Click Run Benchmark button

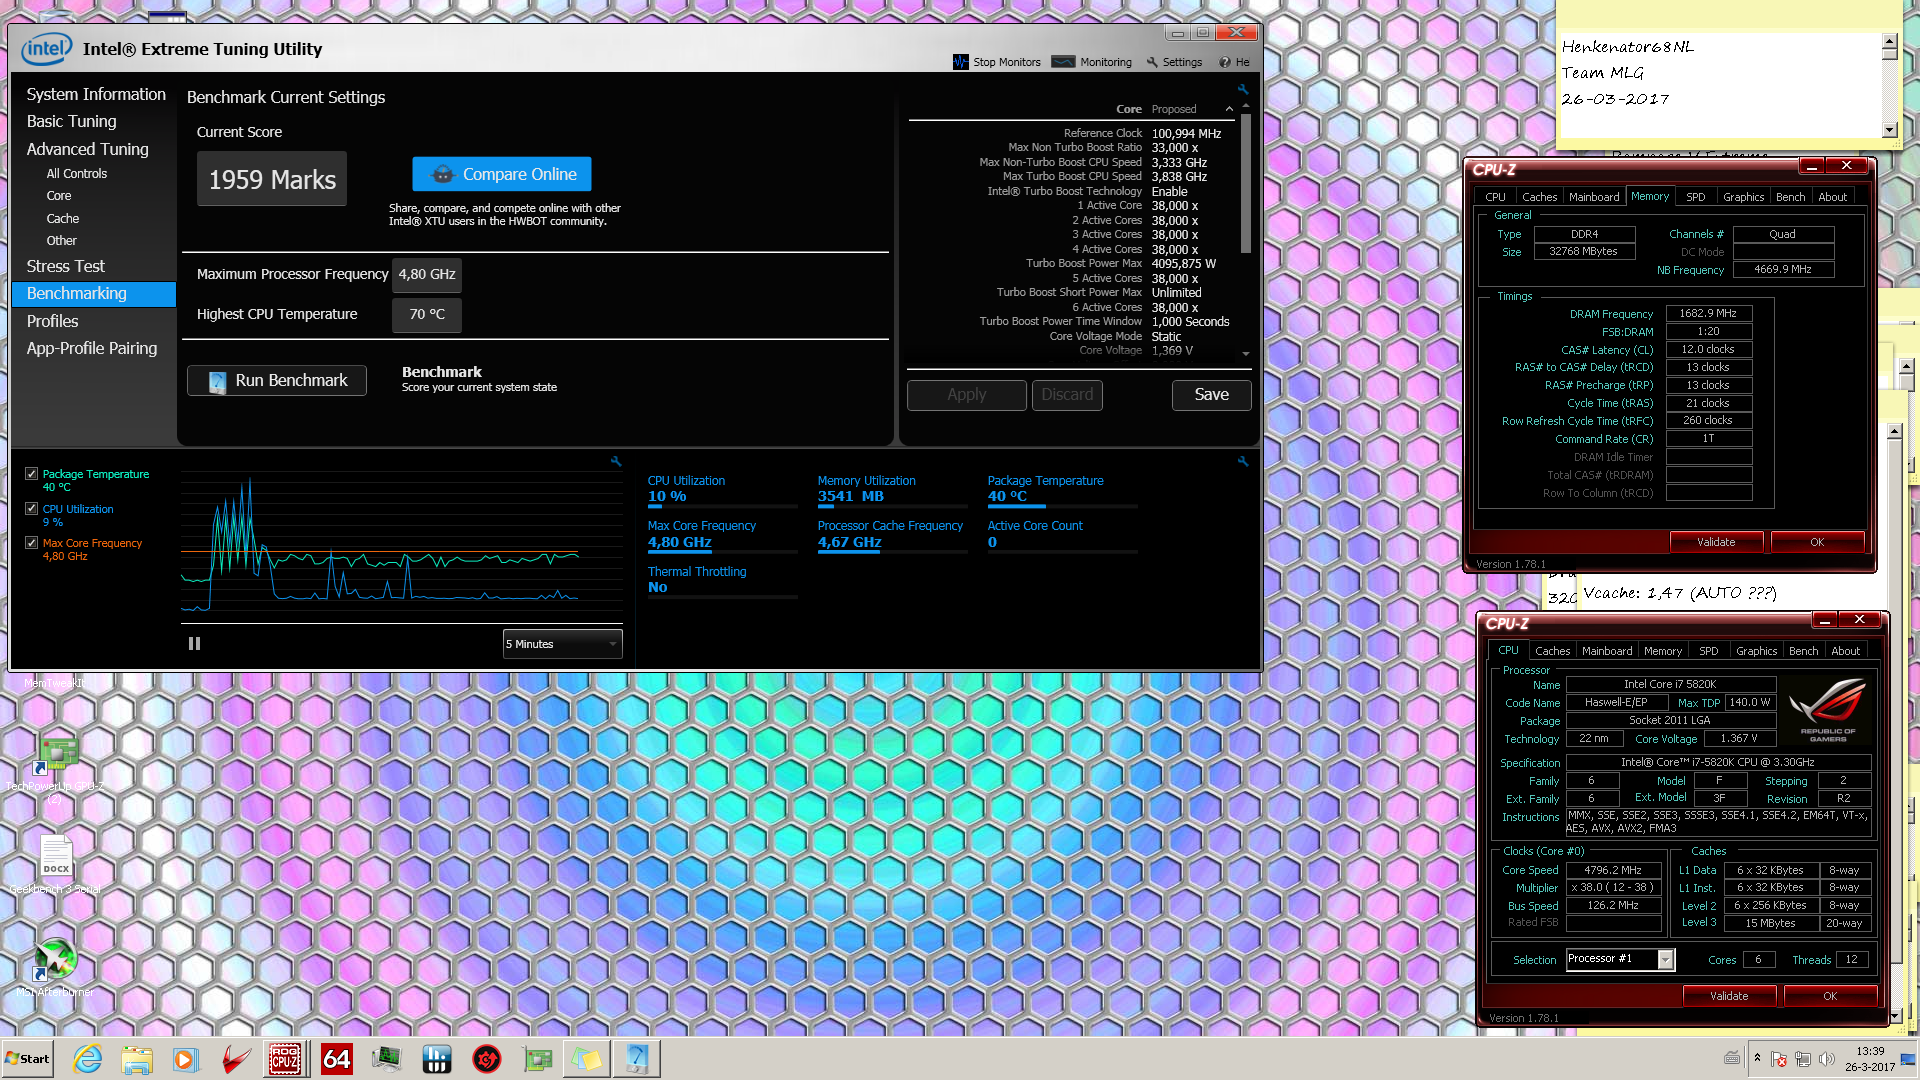[x=277, y=380]
